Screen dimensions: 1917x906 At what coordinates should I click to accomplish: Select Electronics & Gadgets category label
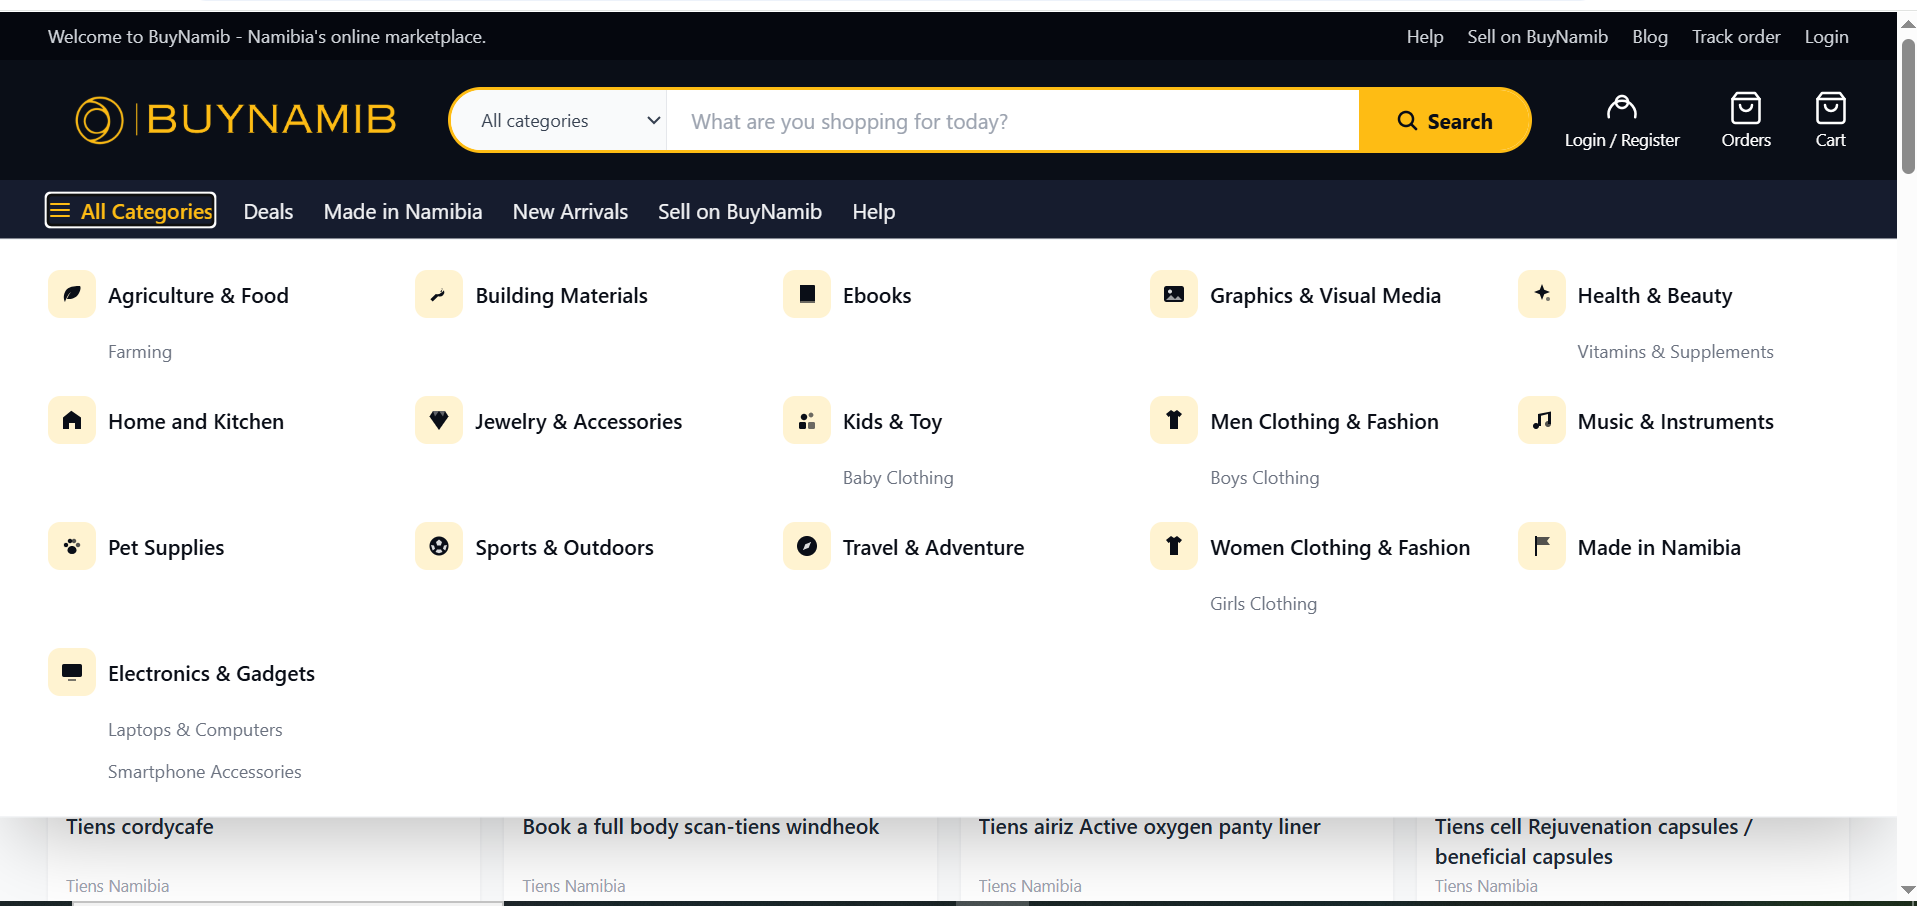coord(211,674)
